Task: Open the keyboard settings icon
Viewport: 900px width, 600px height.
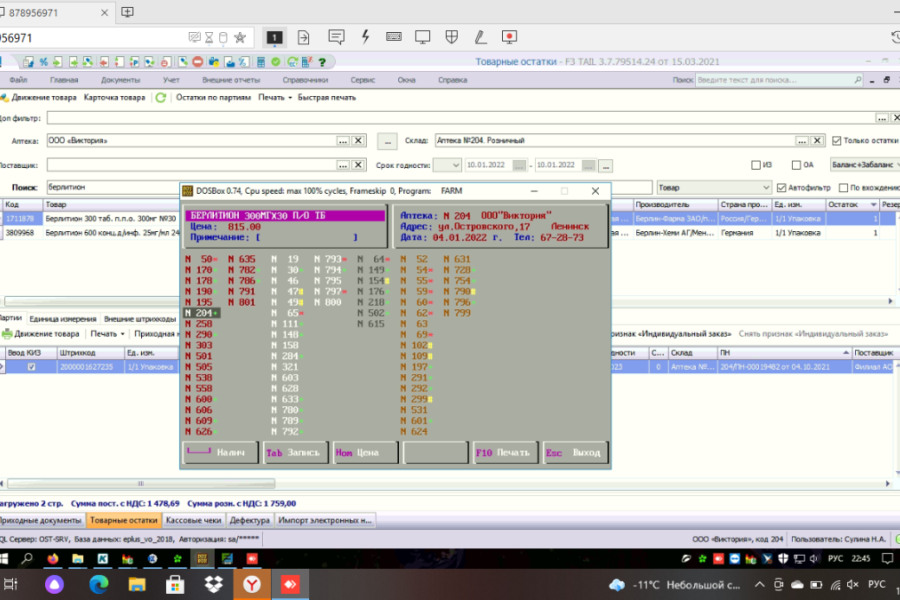Action: 394,37
